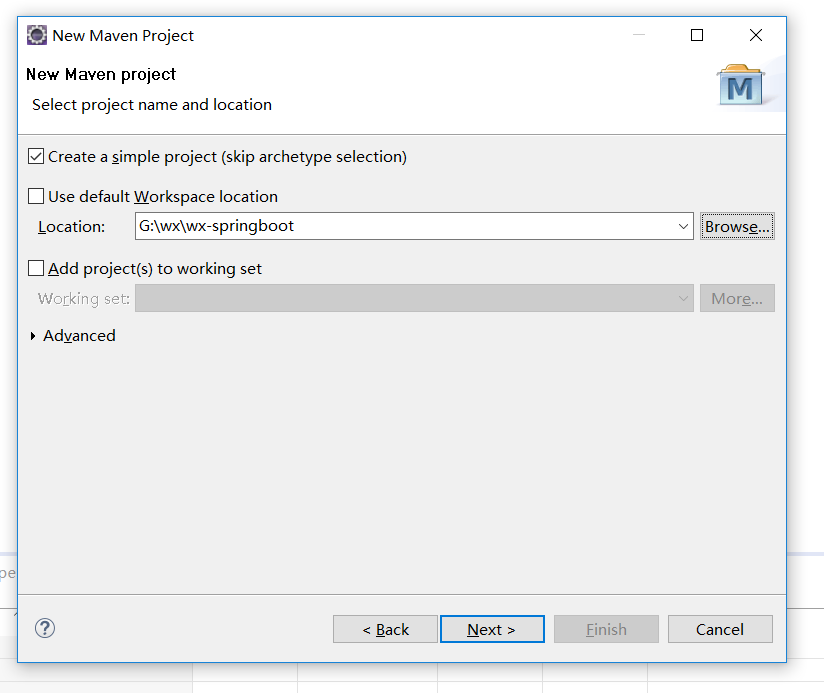Cancel the New Maven Project wizard
Viewport: 824px width, 693px height.
pyautogui.click(x=720, y=629)
